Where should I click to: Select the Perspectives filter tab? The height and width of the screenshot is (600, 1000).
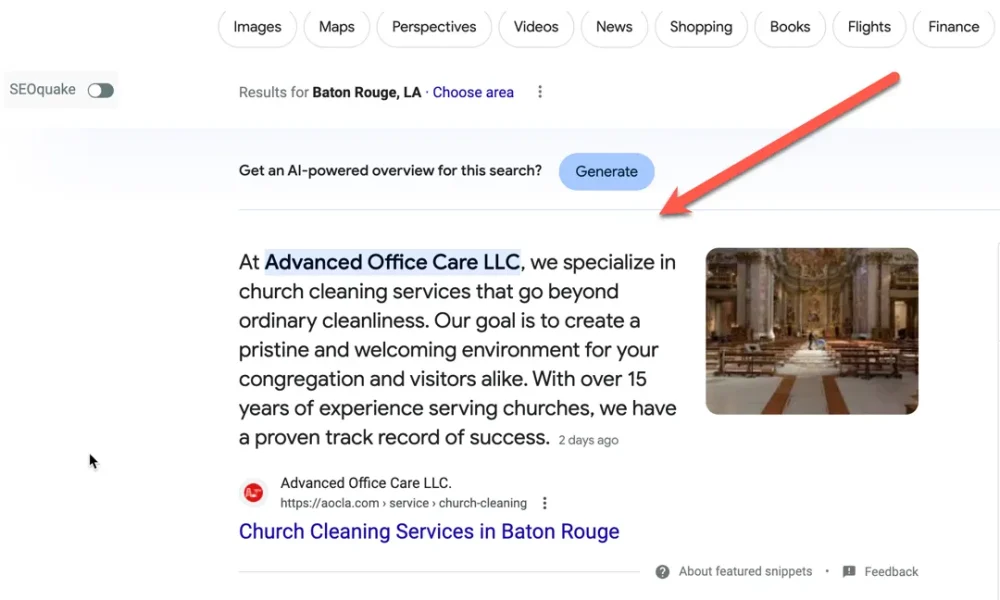click(434, 27)
